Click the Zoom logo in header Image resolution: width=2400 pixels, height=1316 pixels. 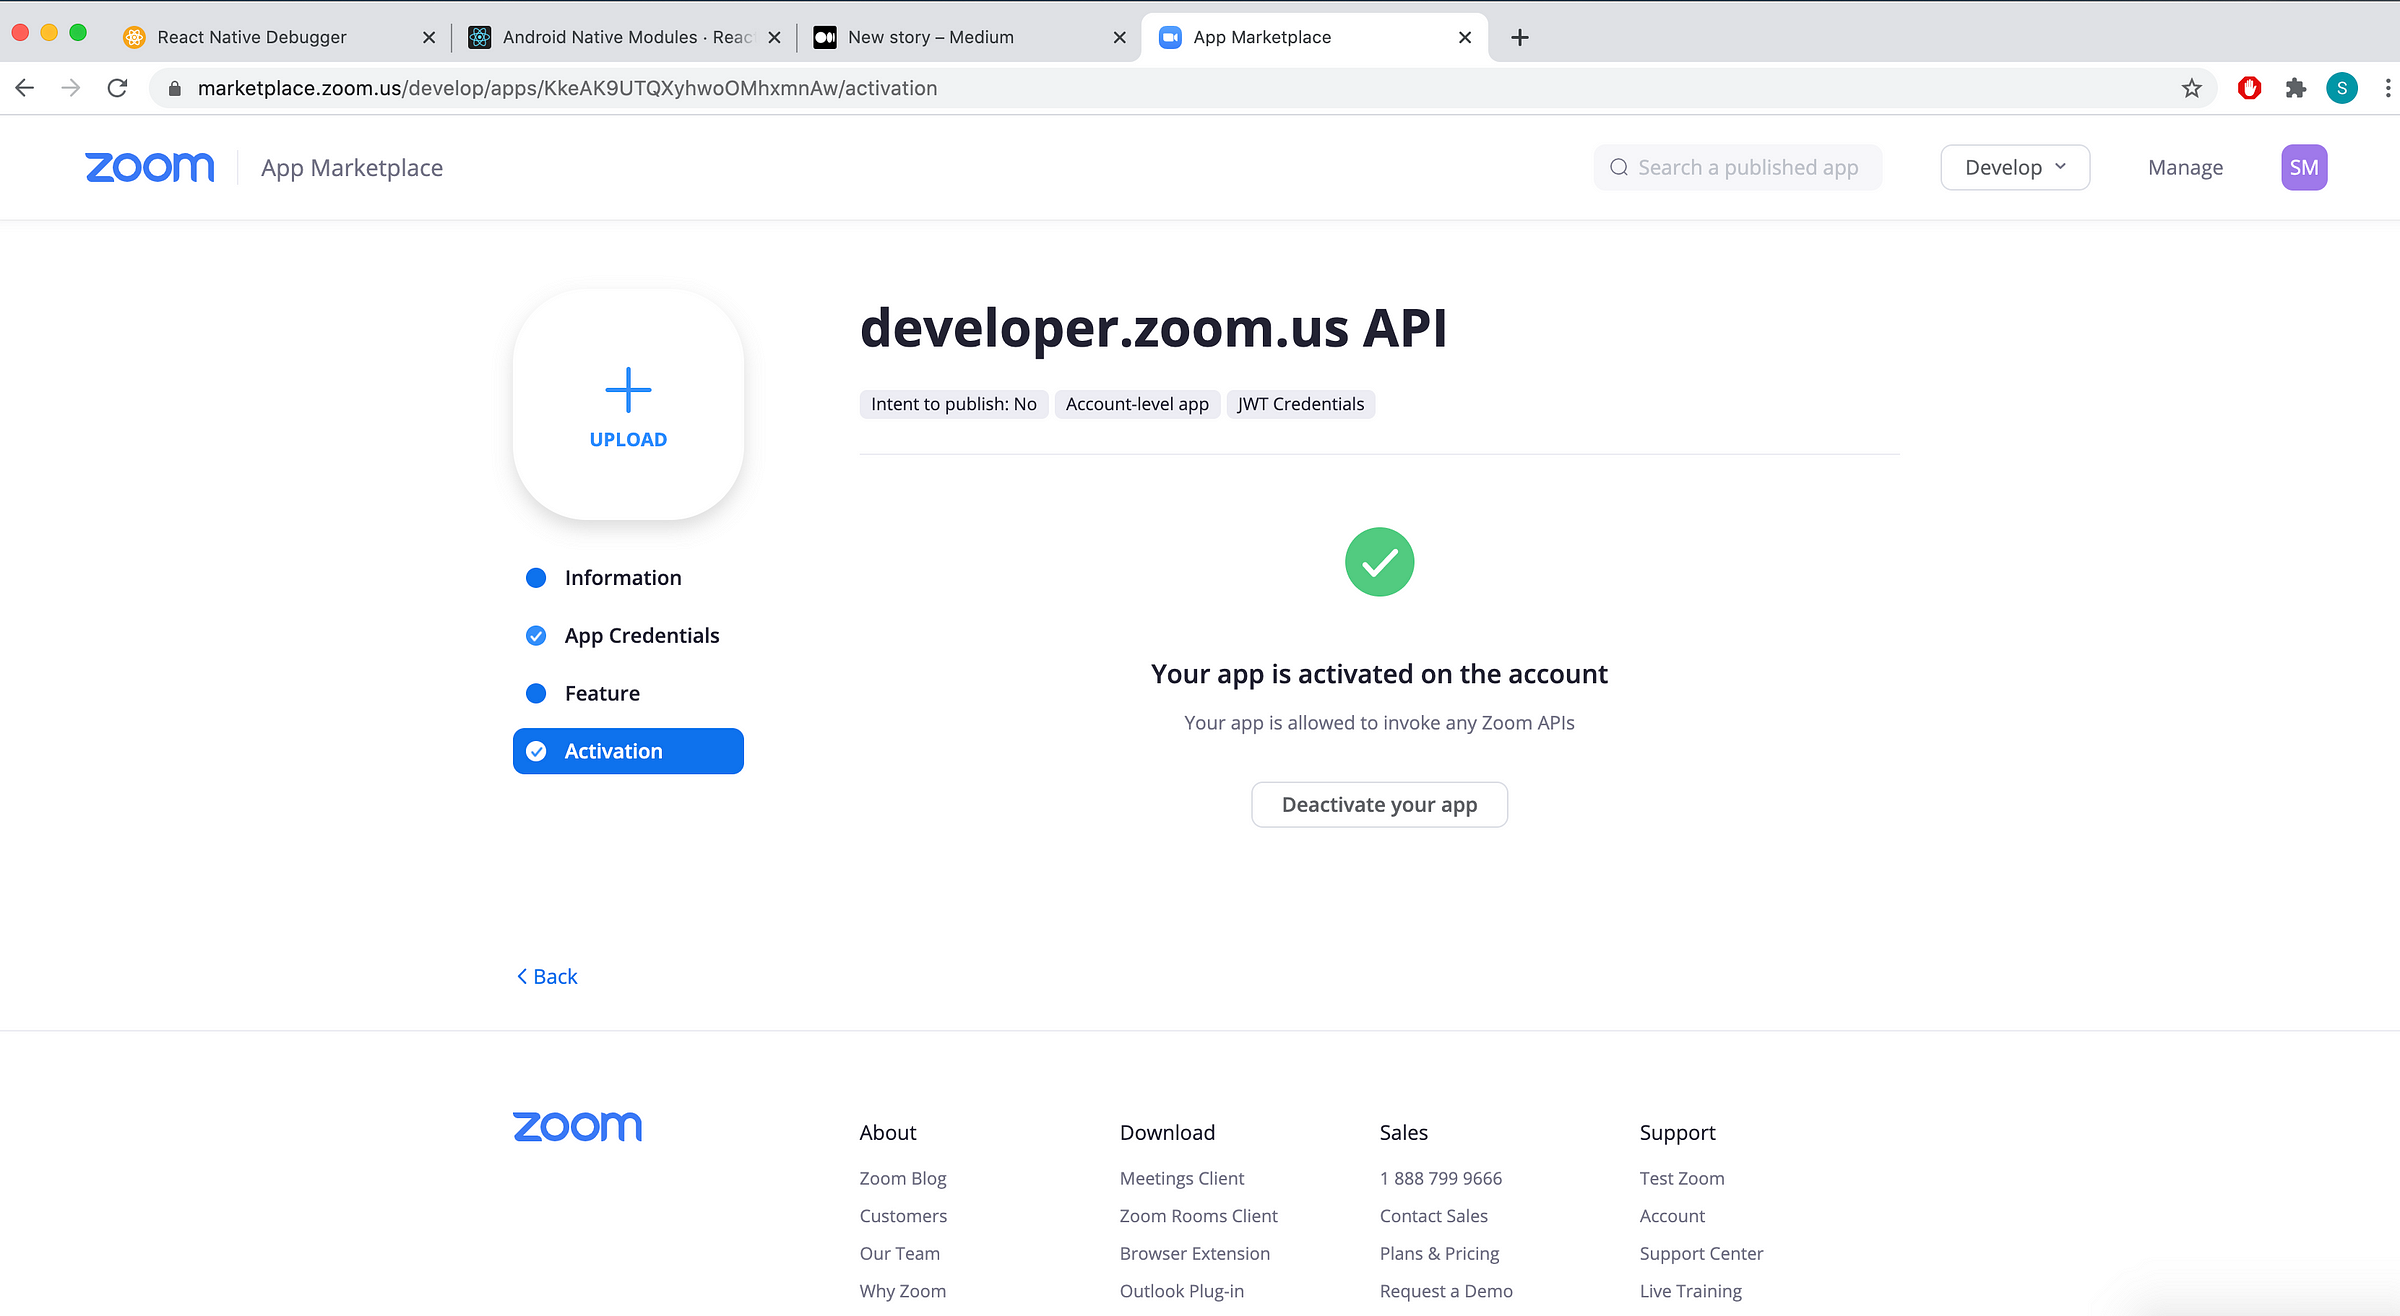coord(149,167)
